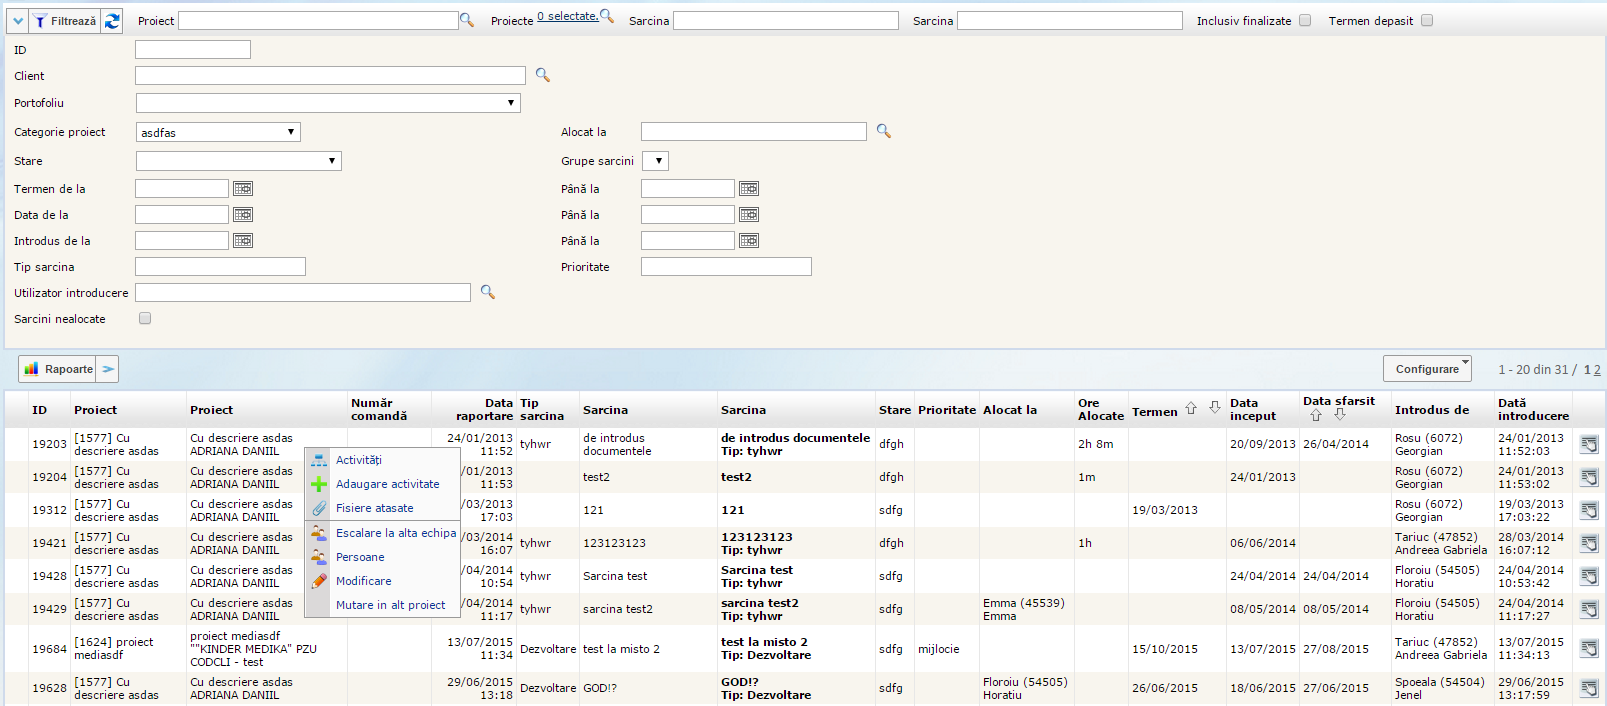Viewport: 1607px width, 706px height.
Task: Click the arrow icon next to Rapoarte
Action: point(108,369)
